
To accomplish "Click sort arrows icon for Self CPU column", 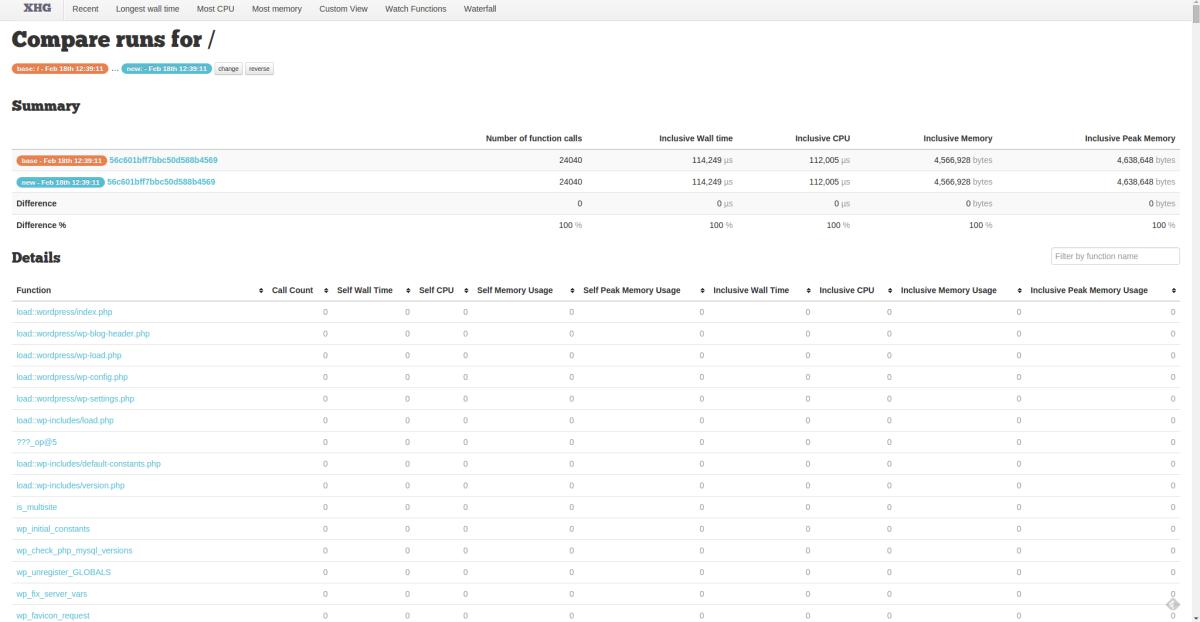I will (x=465, y=291).
